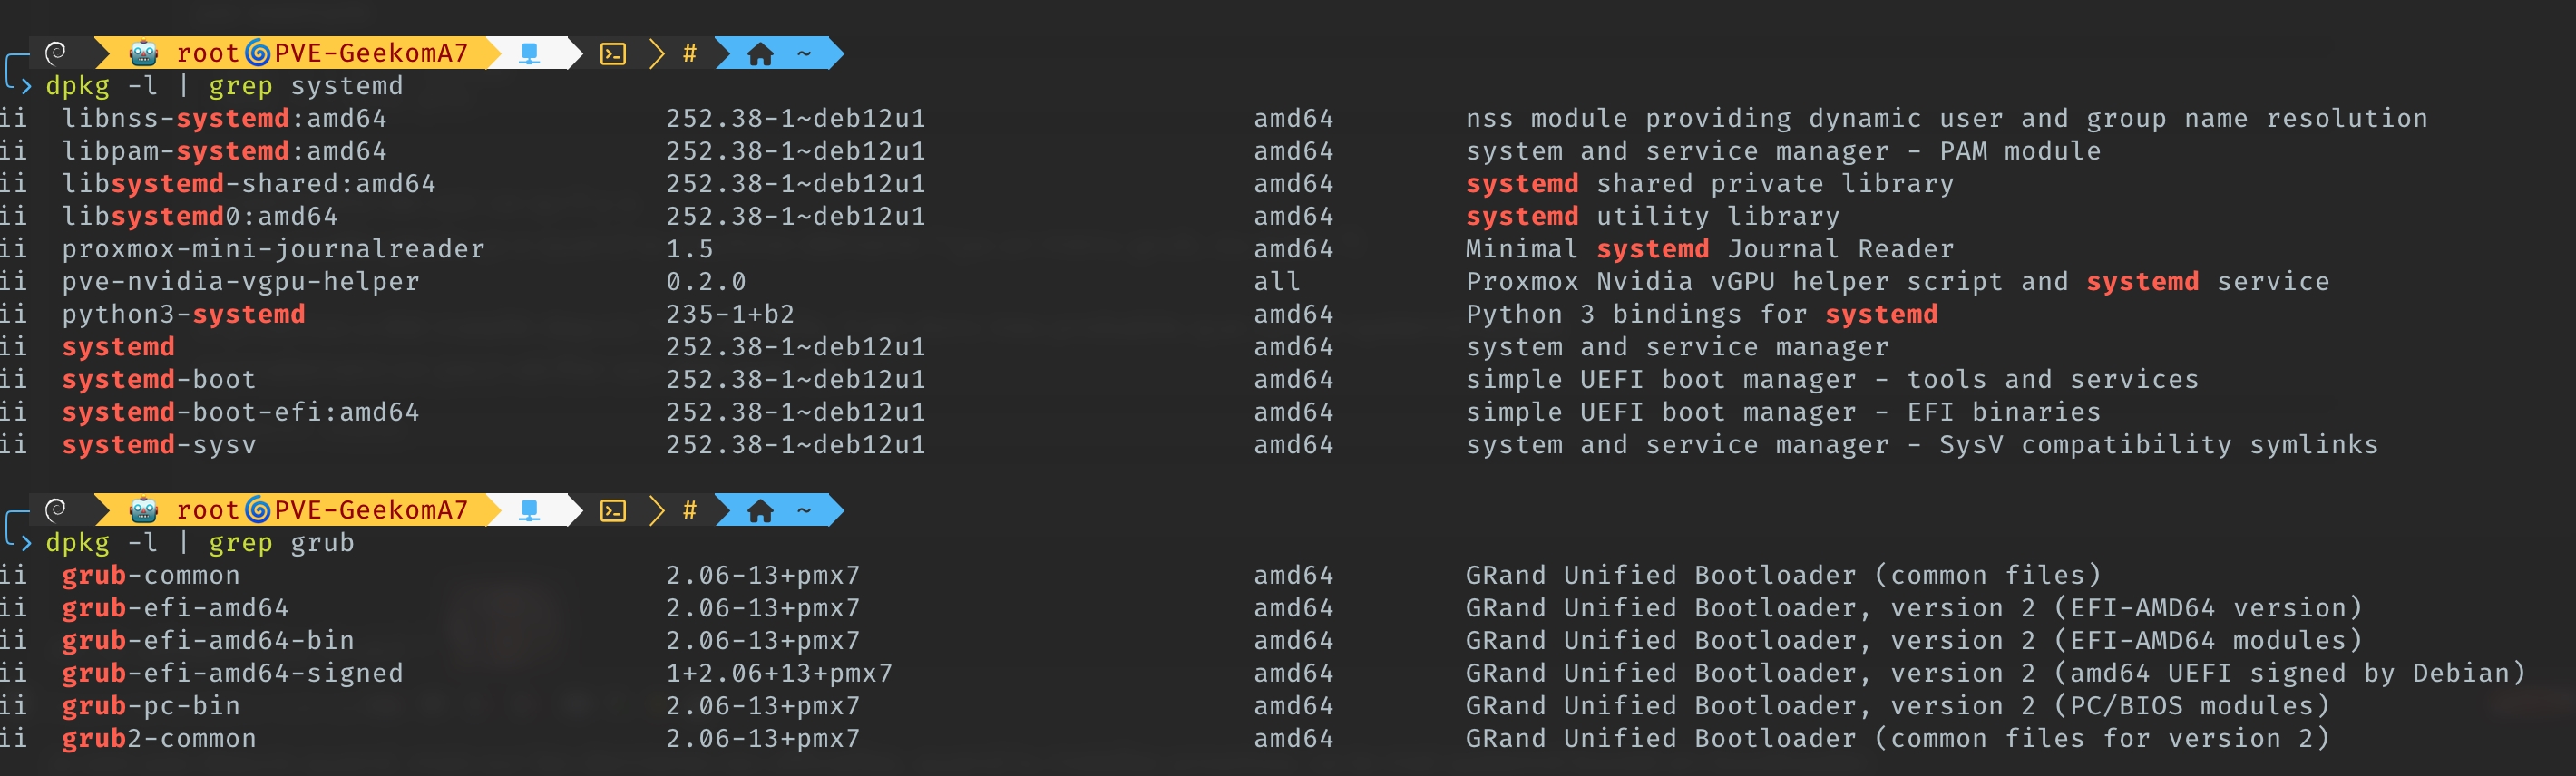This screenshot has height=776, width=2576.
Task: Click the hash symbol in the second prompt
Action: click(x=689, y=510)
